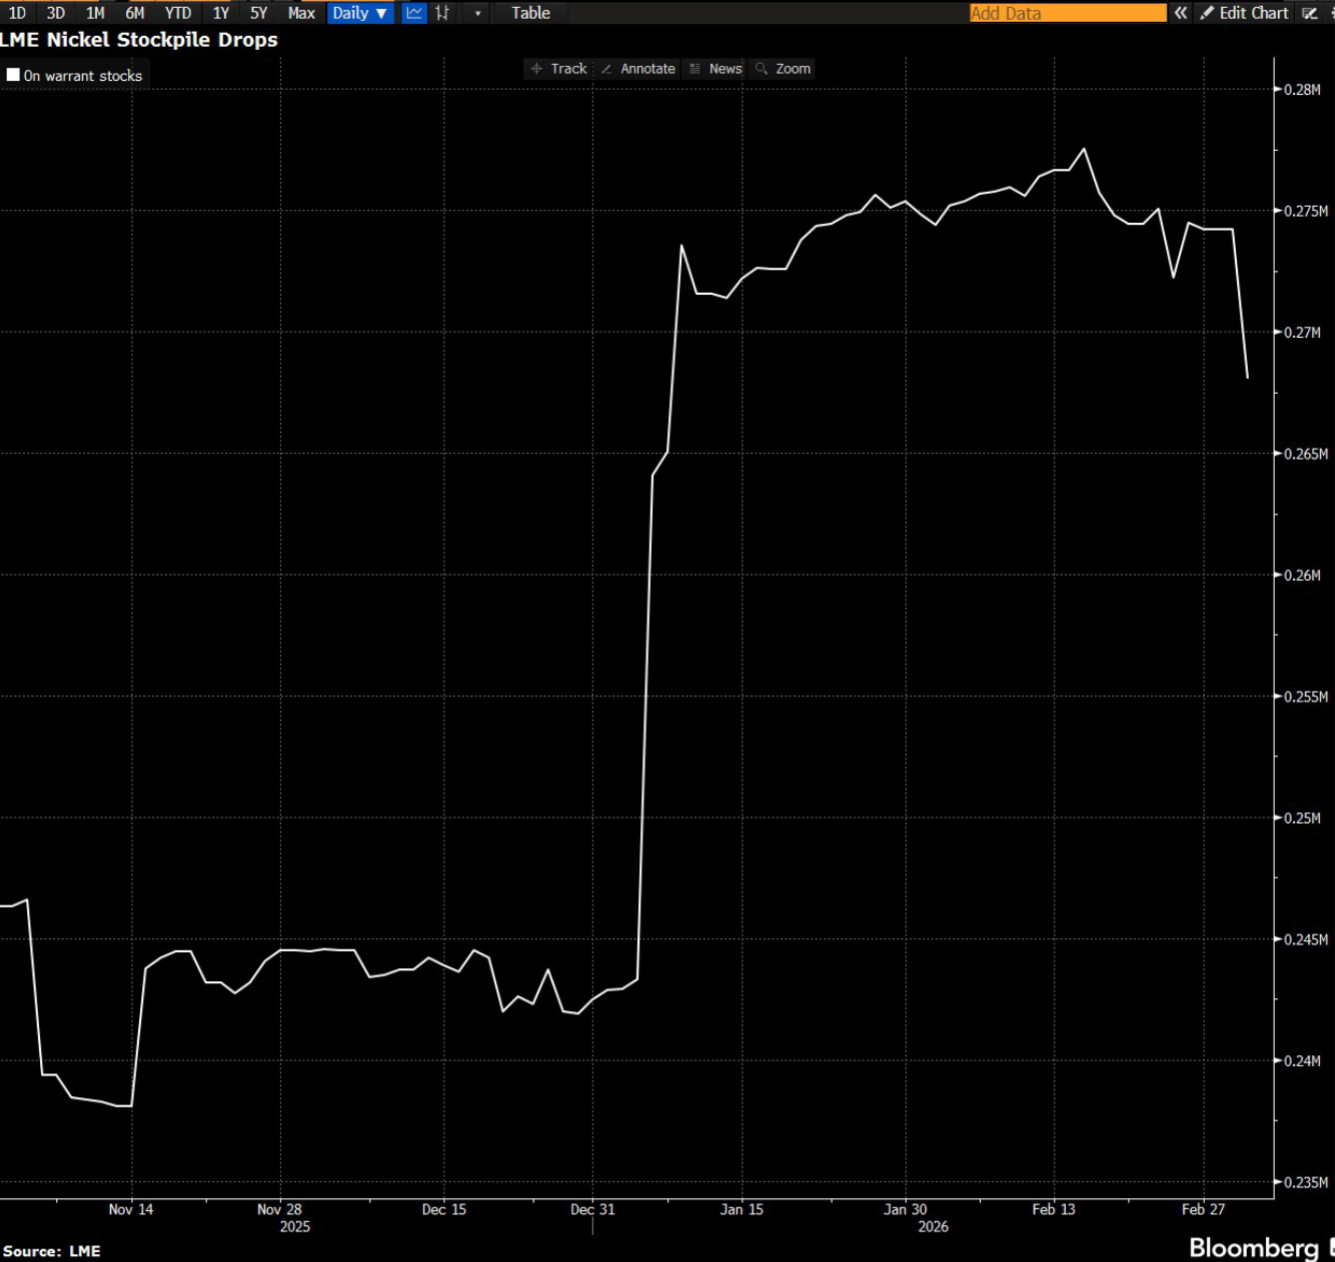Select the 1M time range
Screen dimensions: 1335x1262
click(95, 13)
